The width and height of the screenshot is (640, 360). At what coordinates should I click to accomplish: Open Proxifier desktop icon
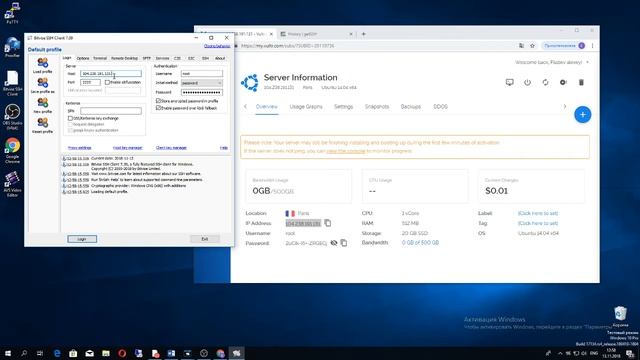(x=12, y=47)
